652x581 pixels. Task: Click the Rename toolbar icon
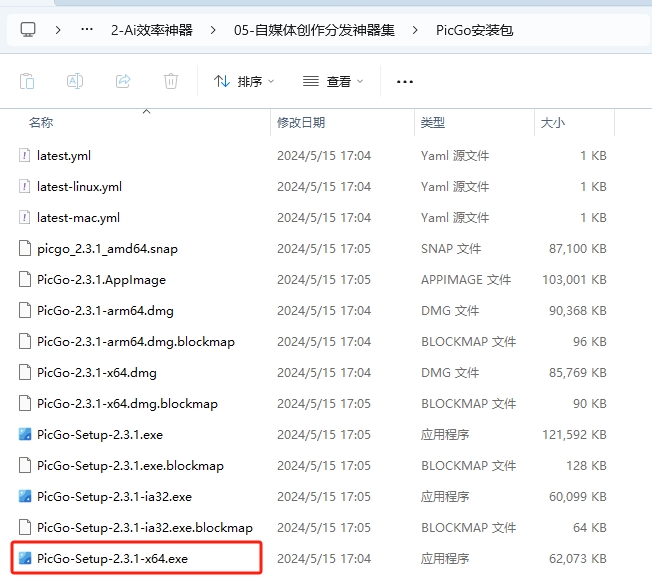click(75, 81)
